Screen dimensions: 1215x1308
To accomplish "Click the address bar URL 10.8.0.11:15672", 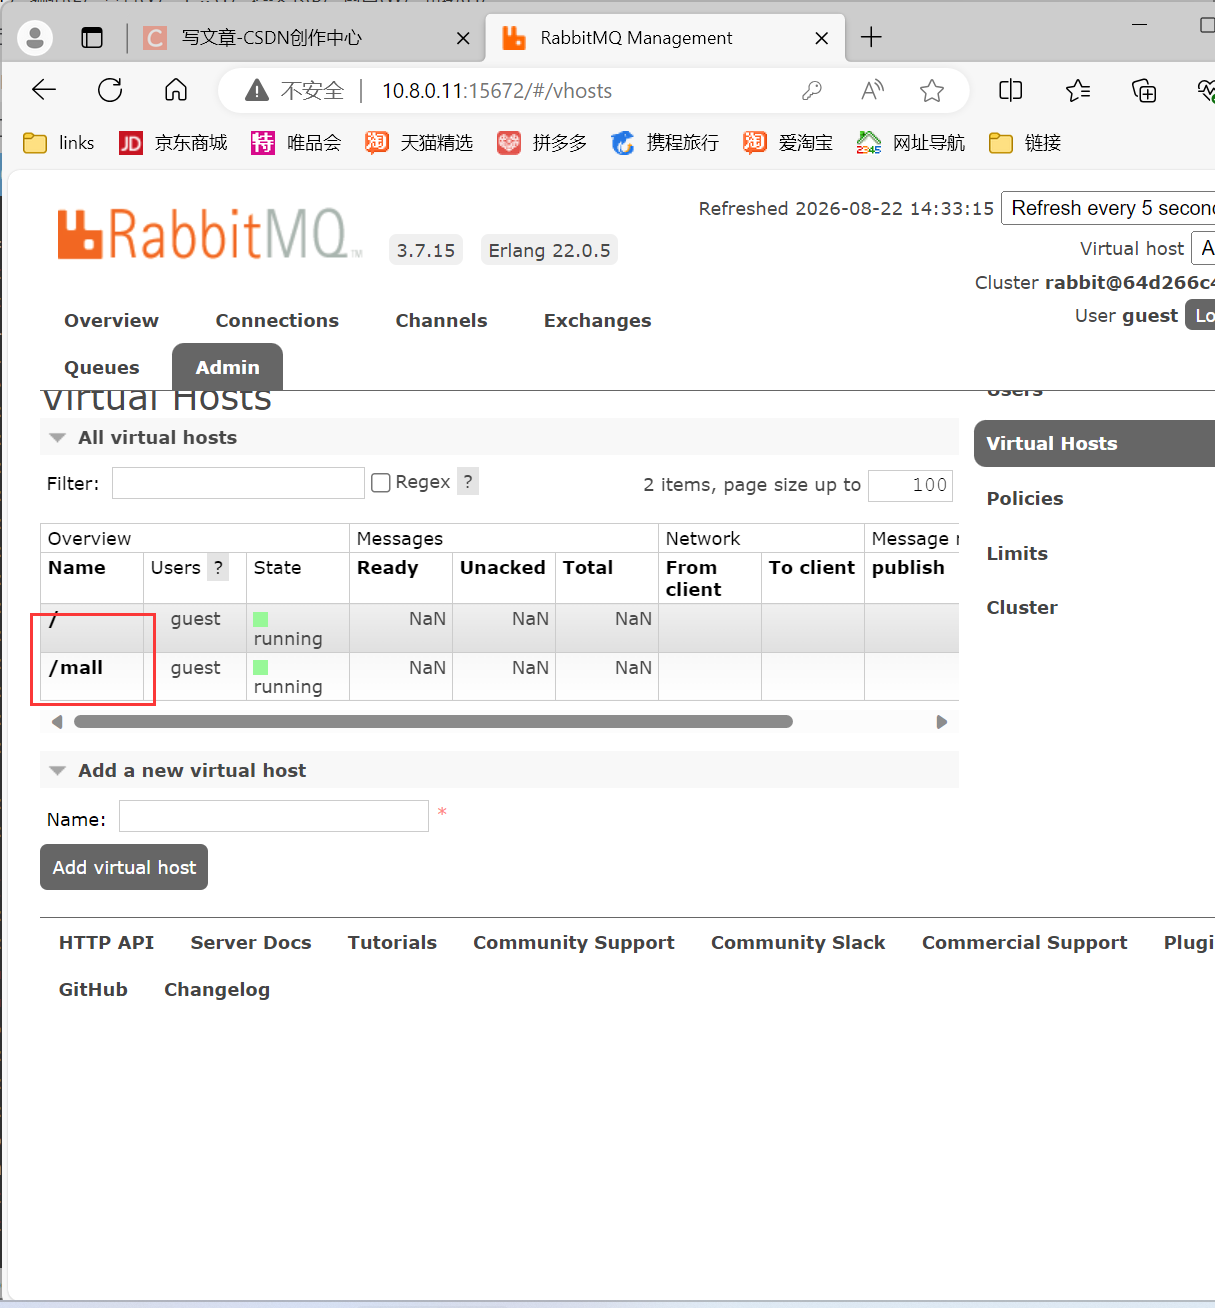I will [x=497, y=91].
